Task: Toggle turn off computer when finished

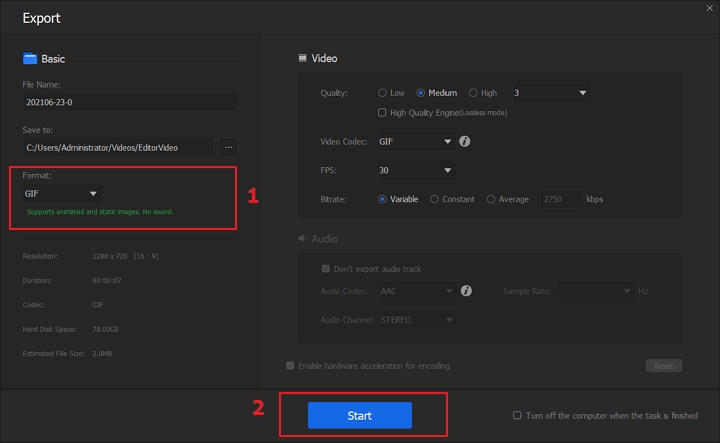Action: coord(516,415)
